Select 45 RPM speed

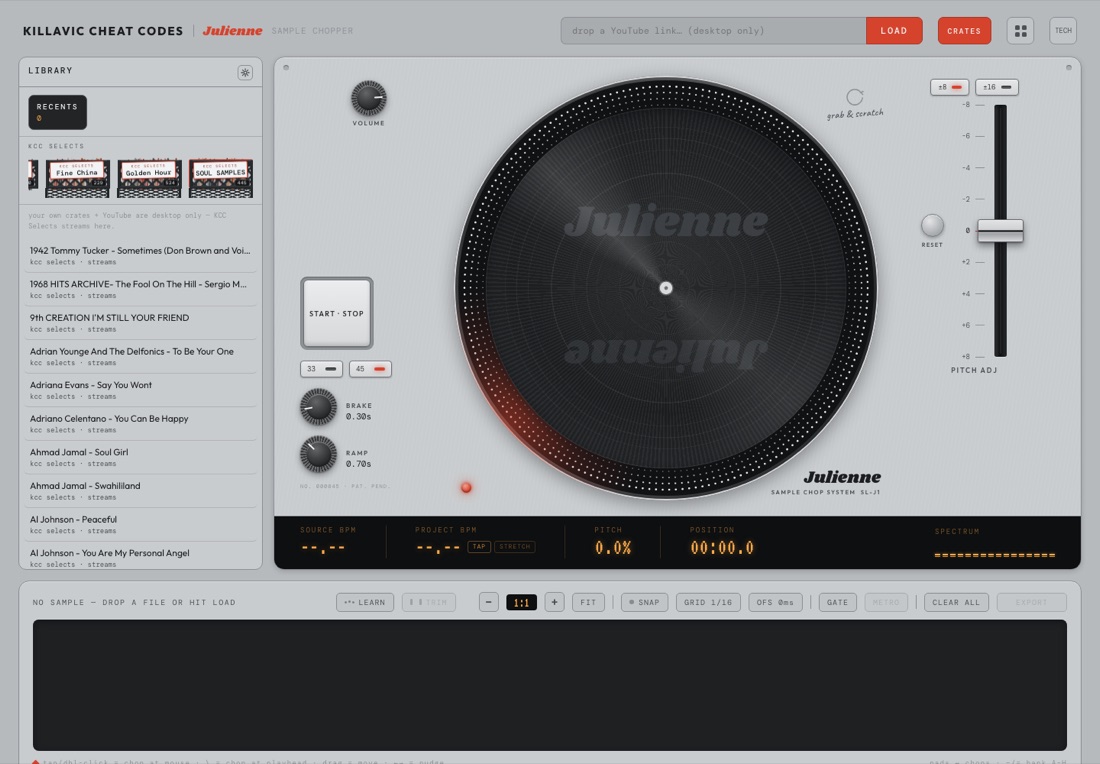point(370,369)
